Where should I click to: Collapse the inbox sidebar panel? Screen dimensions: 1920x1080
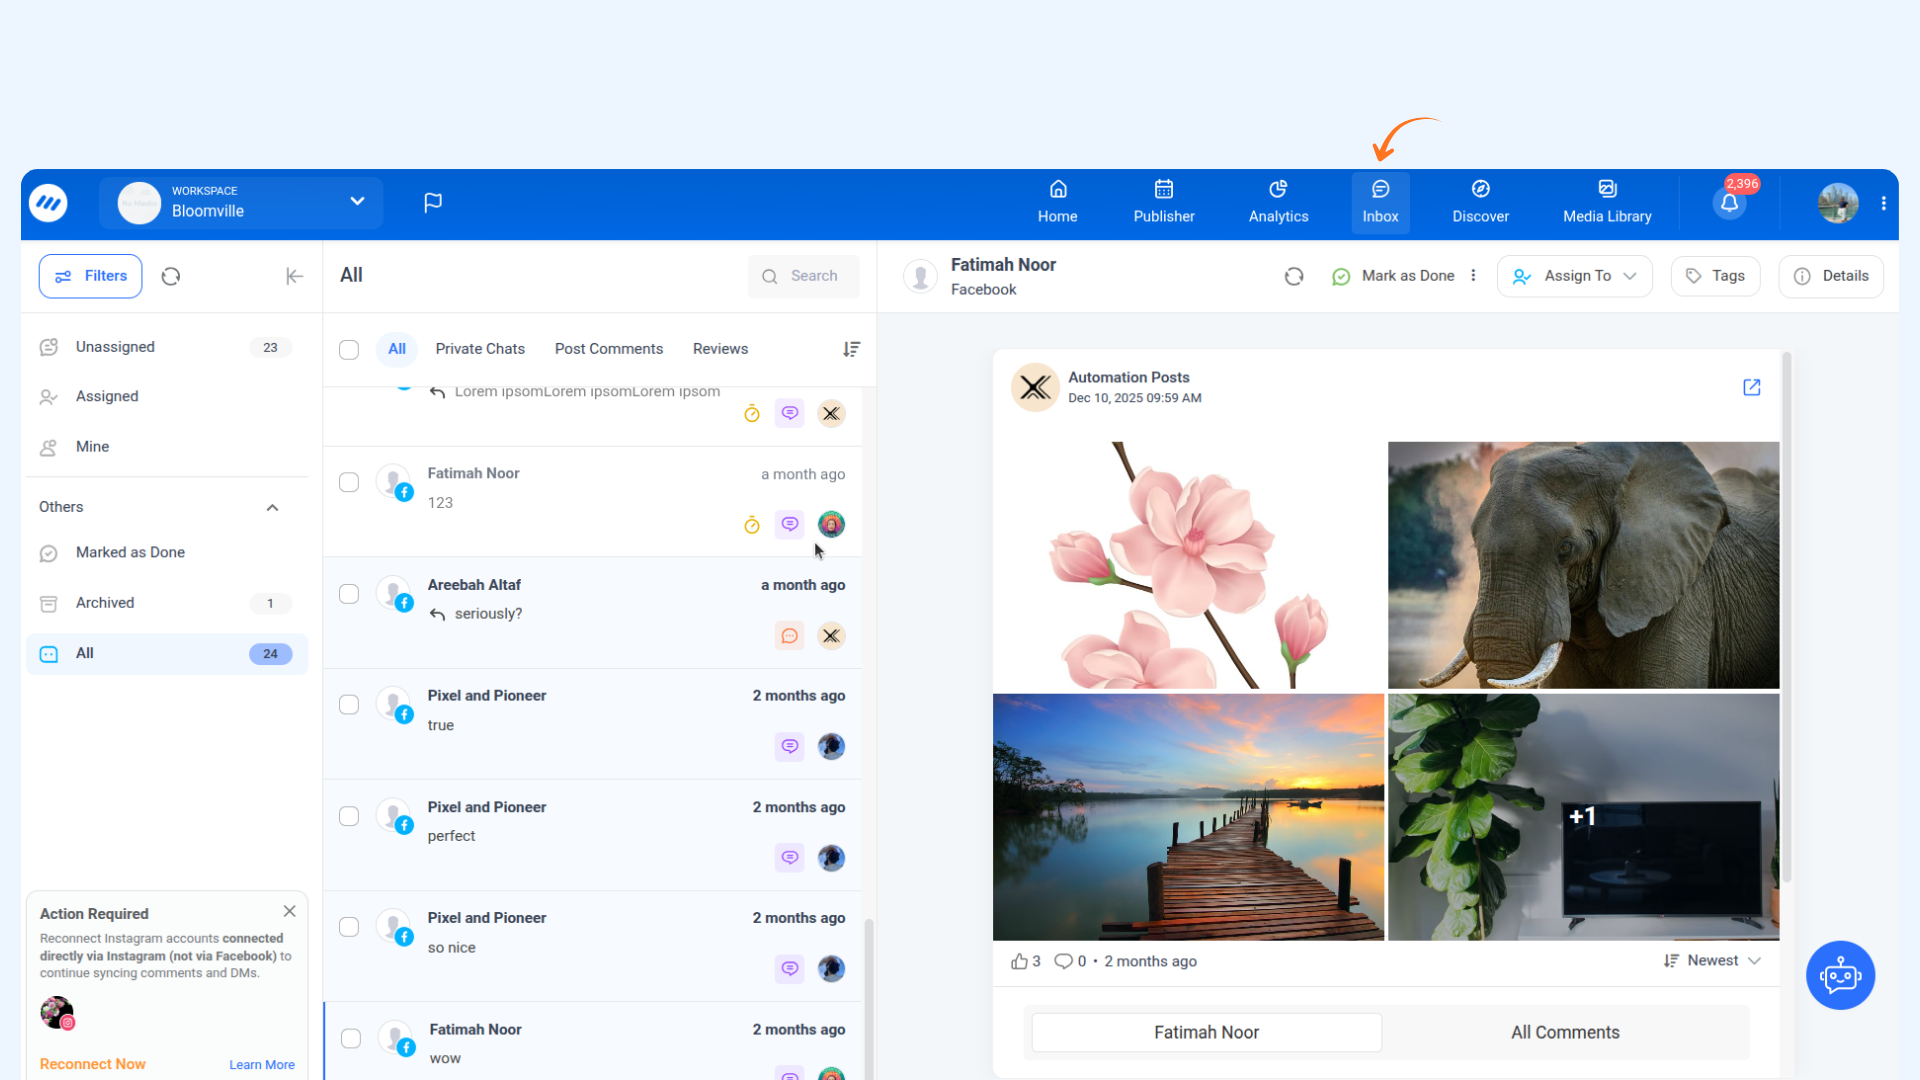click(294, 276)
